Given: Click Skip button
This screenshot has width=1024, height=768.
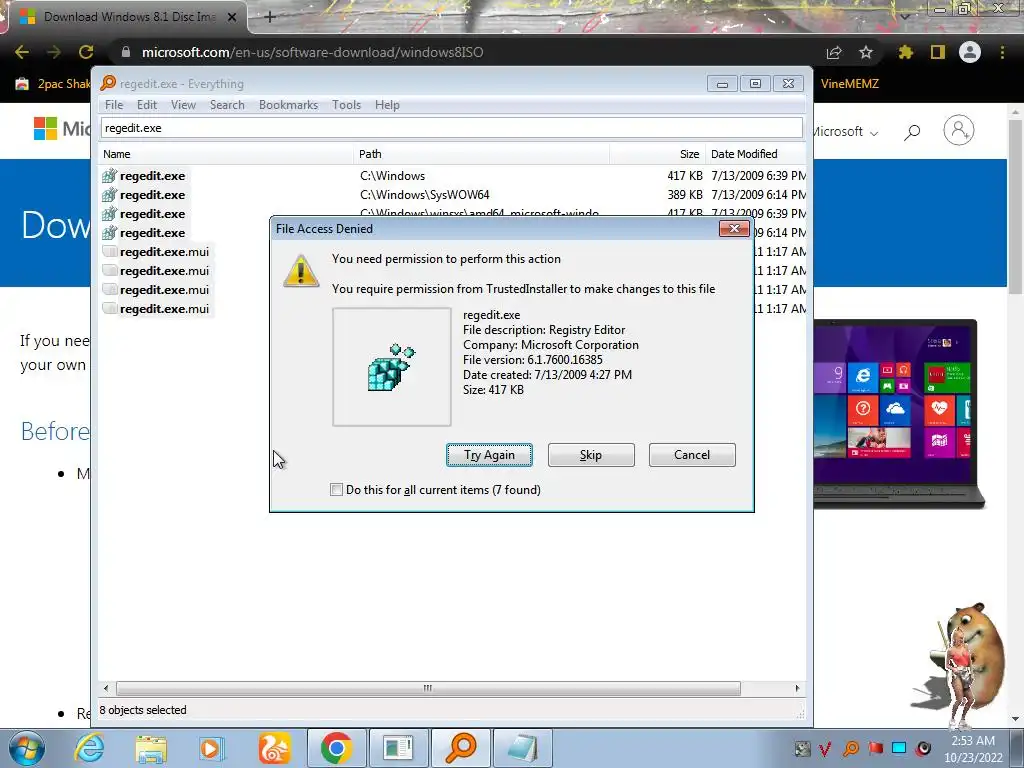Looking at the screenshot, I should [591, 455].
